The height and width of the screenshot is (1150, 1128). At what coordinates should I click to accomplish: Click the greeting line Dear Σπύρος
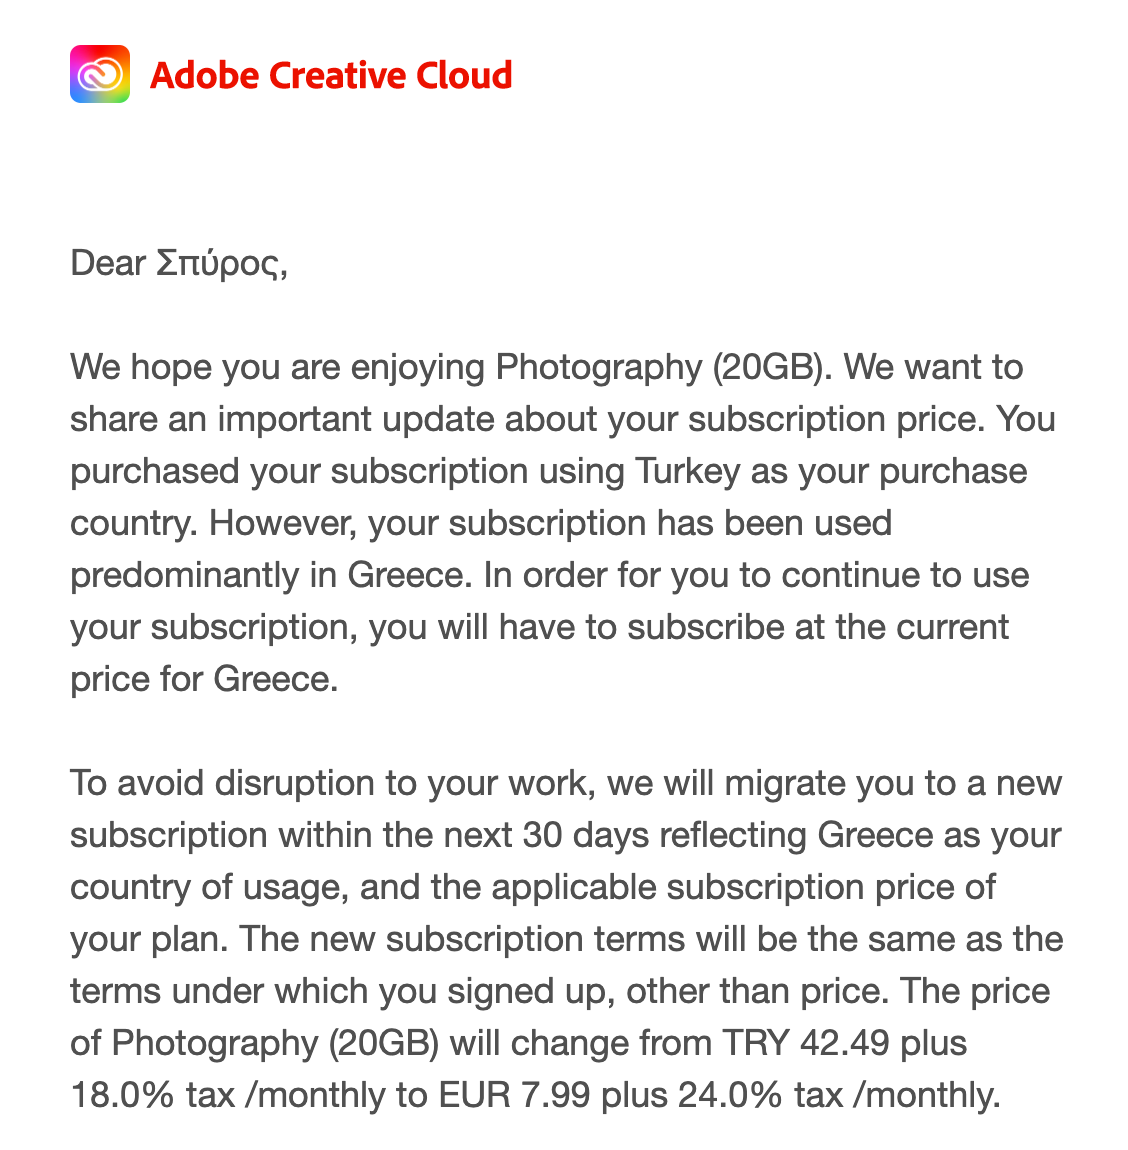tap(178, 264)
